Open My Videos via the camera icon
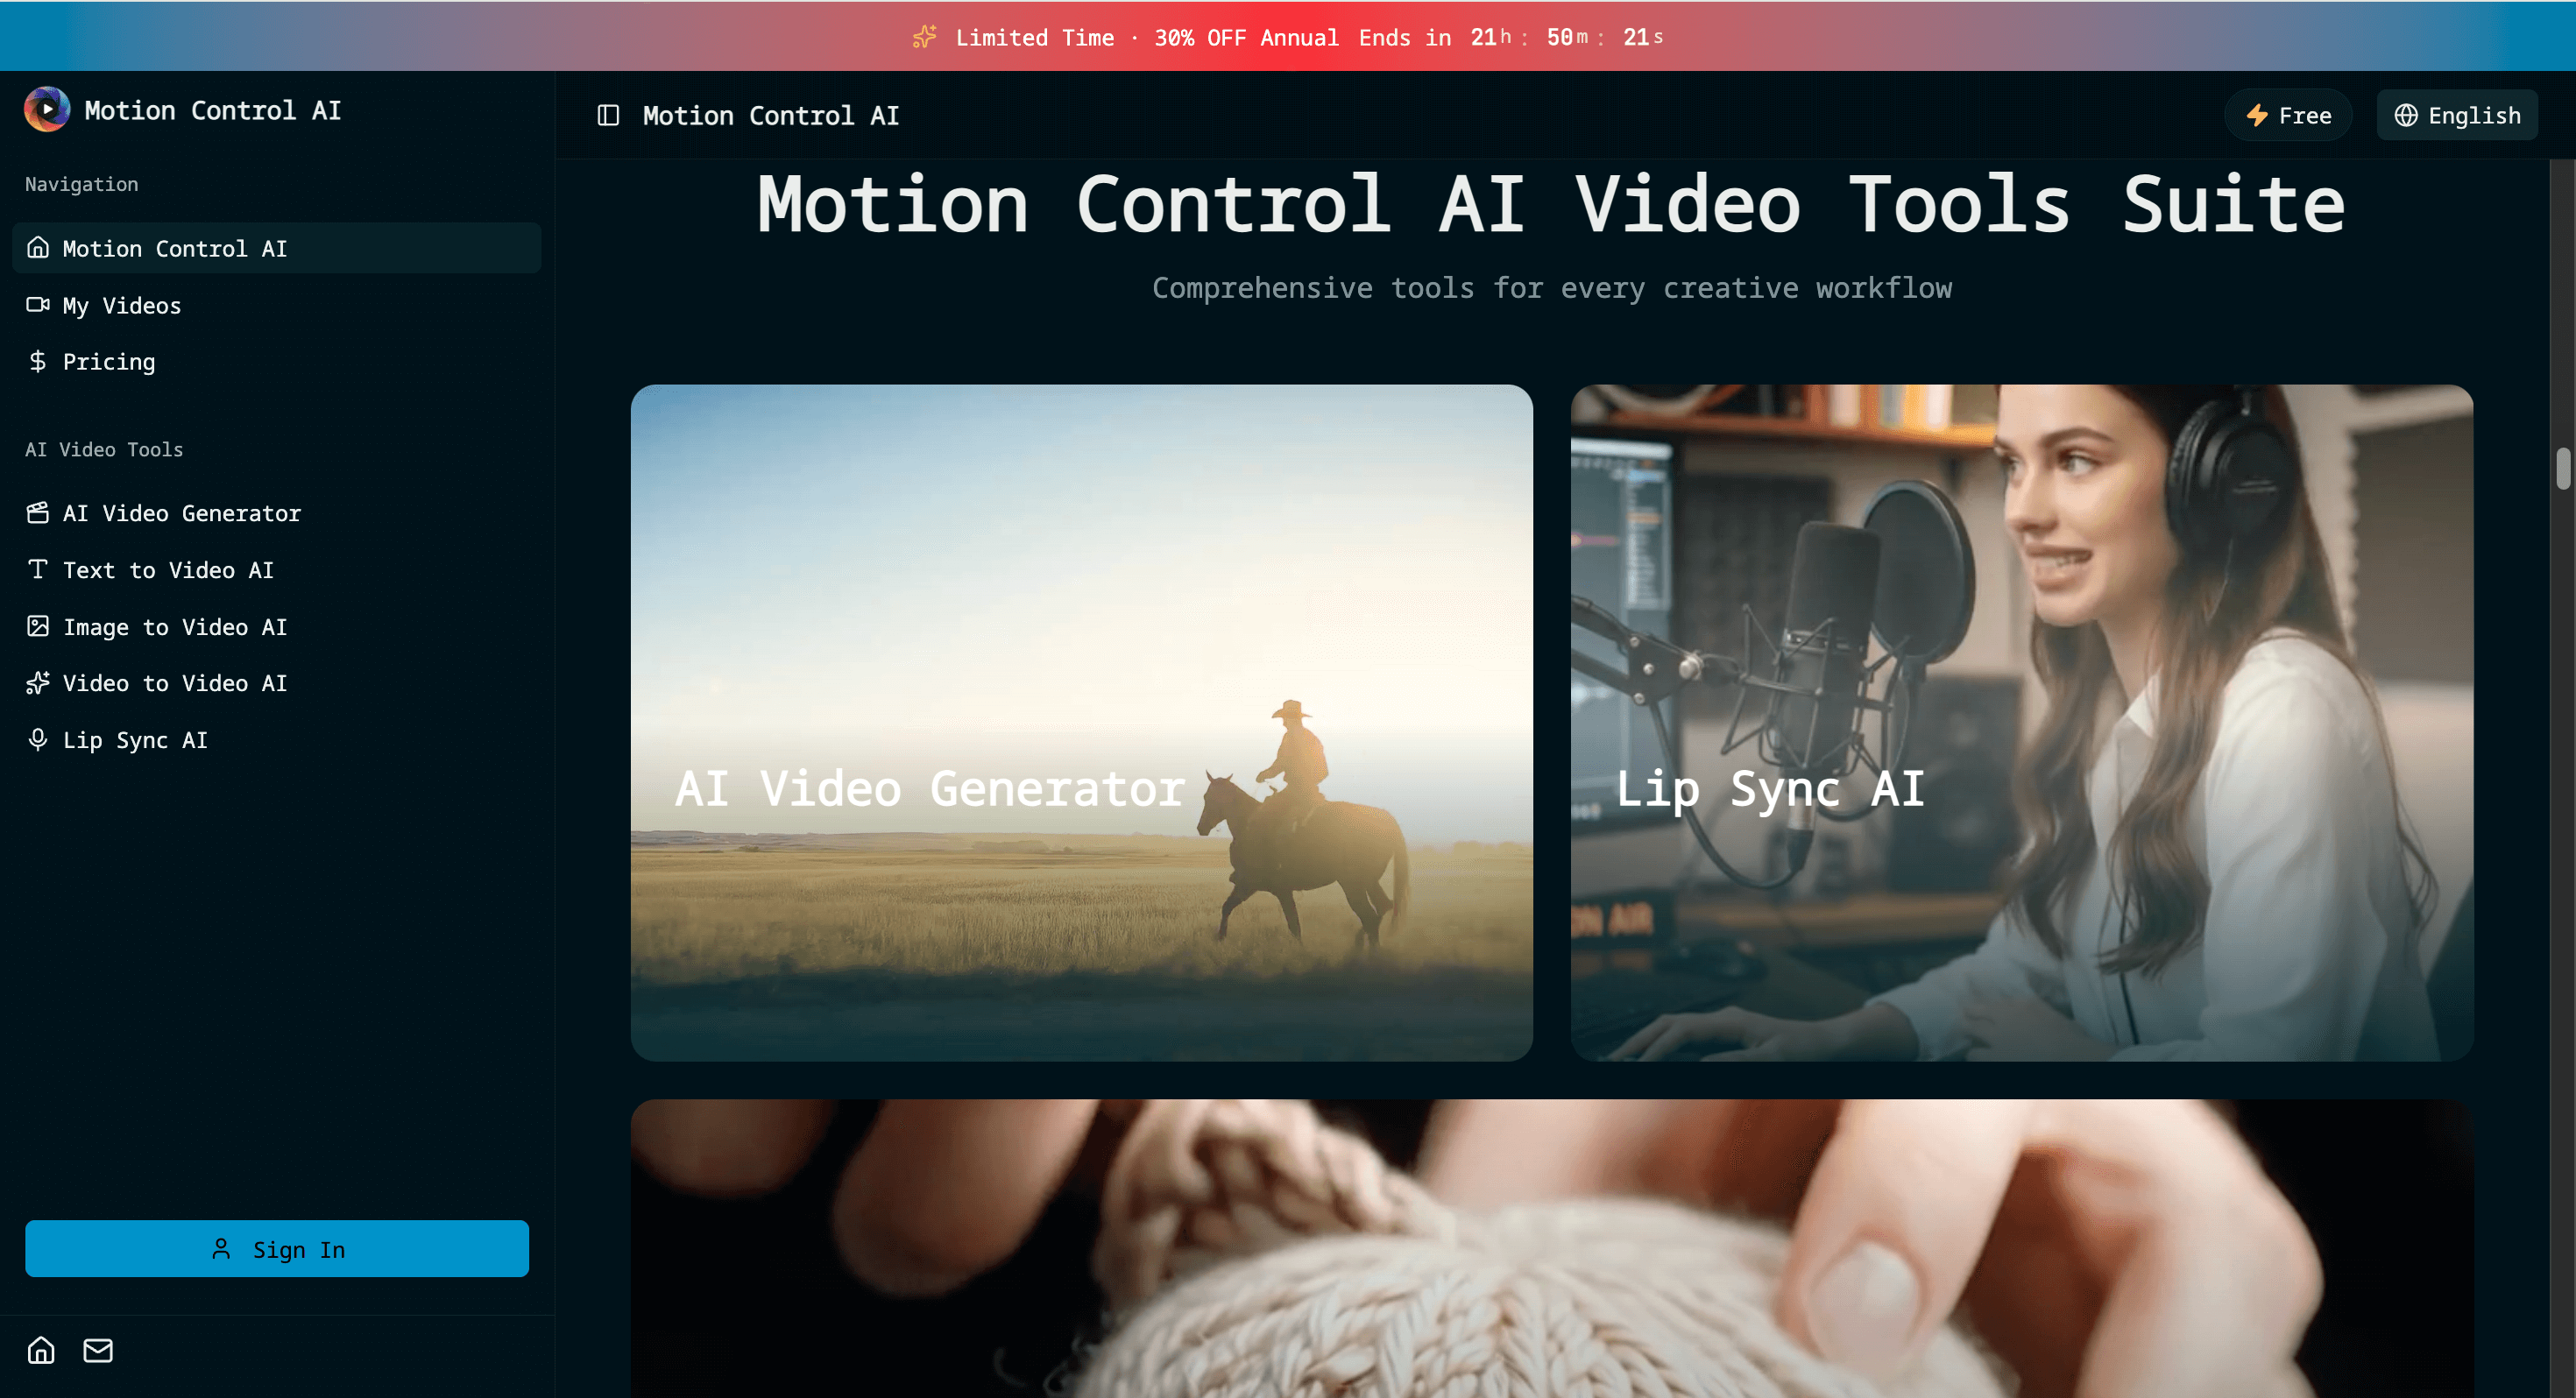 (x=37, y=305)
